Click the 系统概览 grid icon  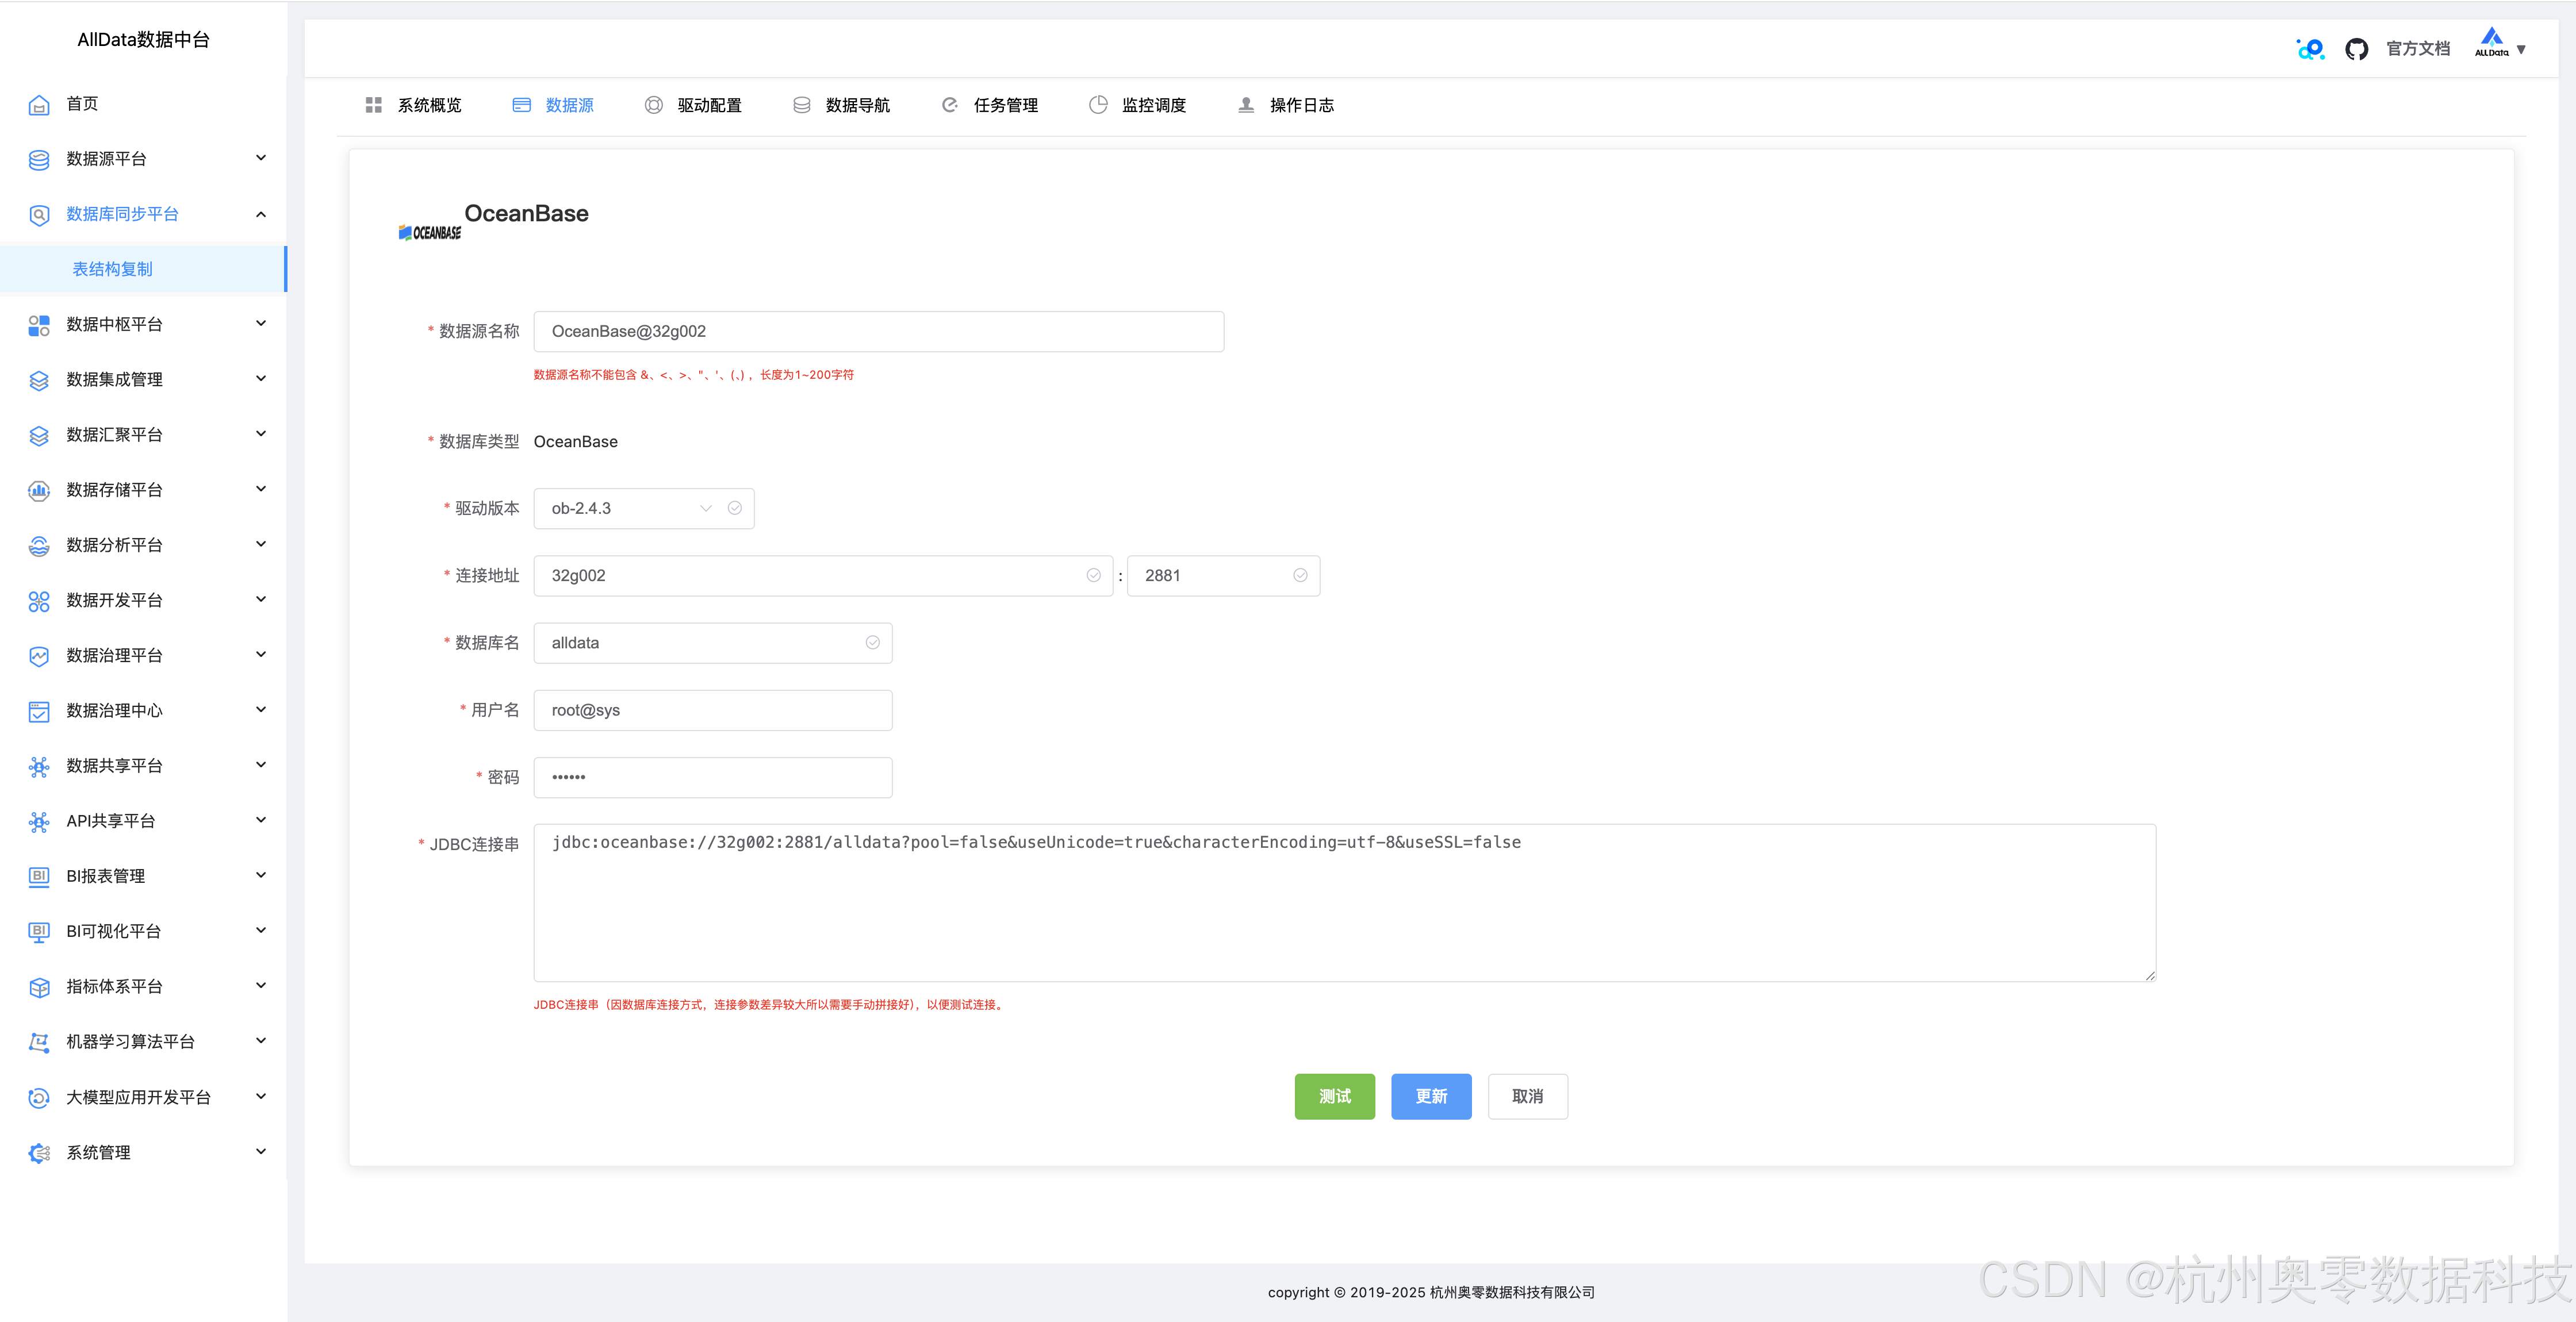pyautogui.click(x=374, y=105)
